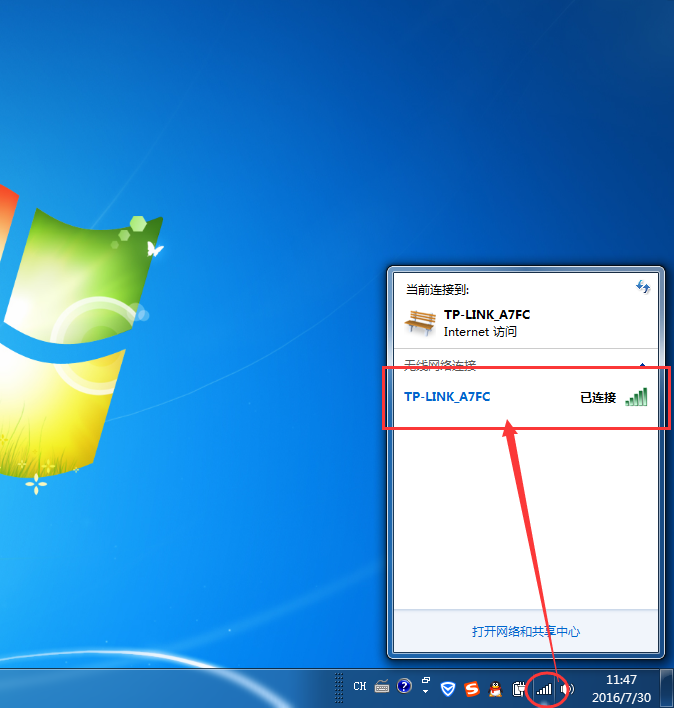Click the battery power plug tray icon

coord(519,689)
